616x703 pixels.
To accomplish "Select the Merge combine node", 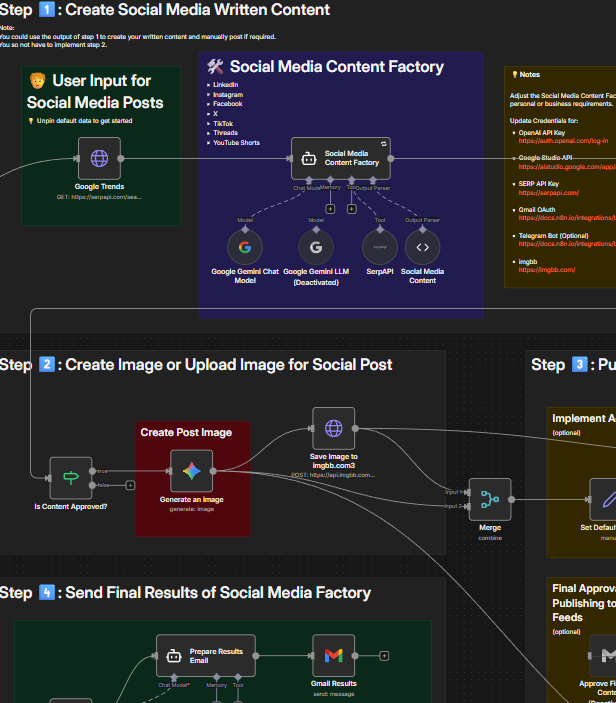I will pyautogui.click(x=490, y=499).
